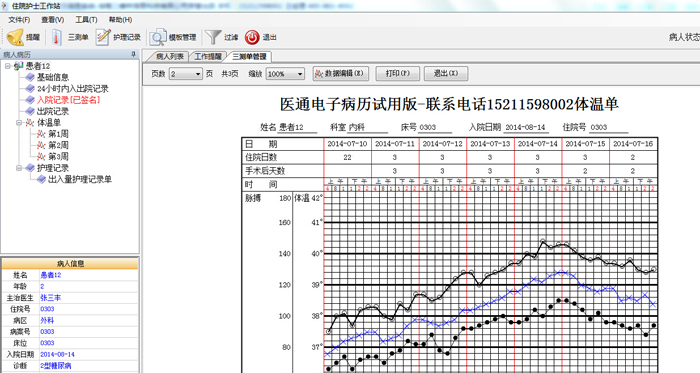Click the red power 退出 toolbar icon
The height and width of the screenshot is (373, 700).
pos(252,37)
